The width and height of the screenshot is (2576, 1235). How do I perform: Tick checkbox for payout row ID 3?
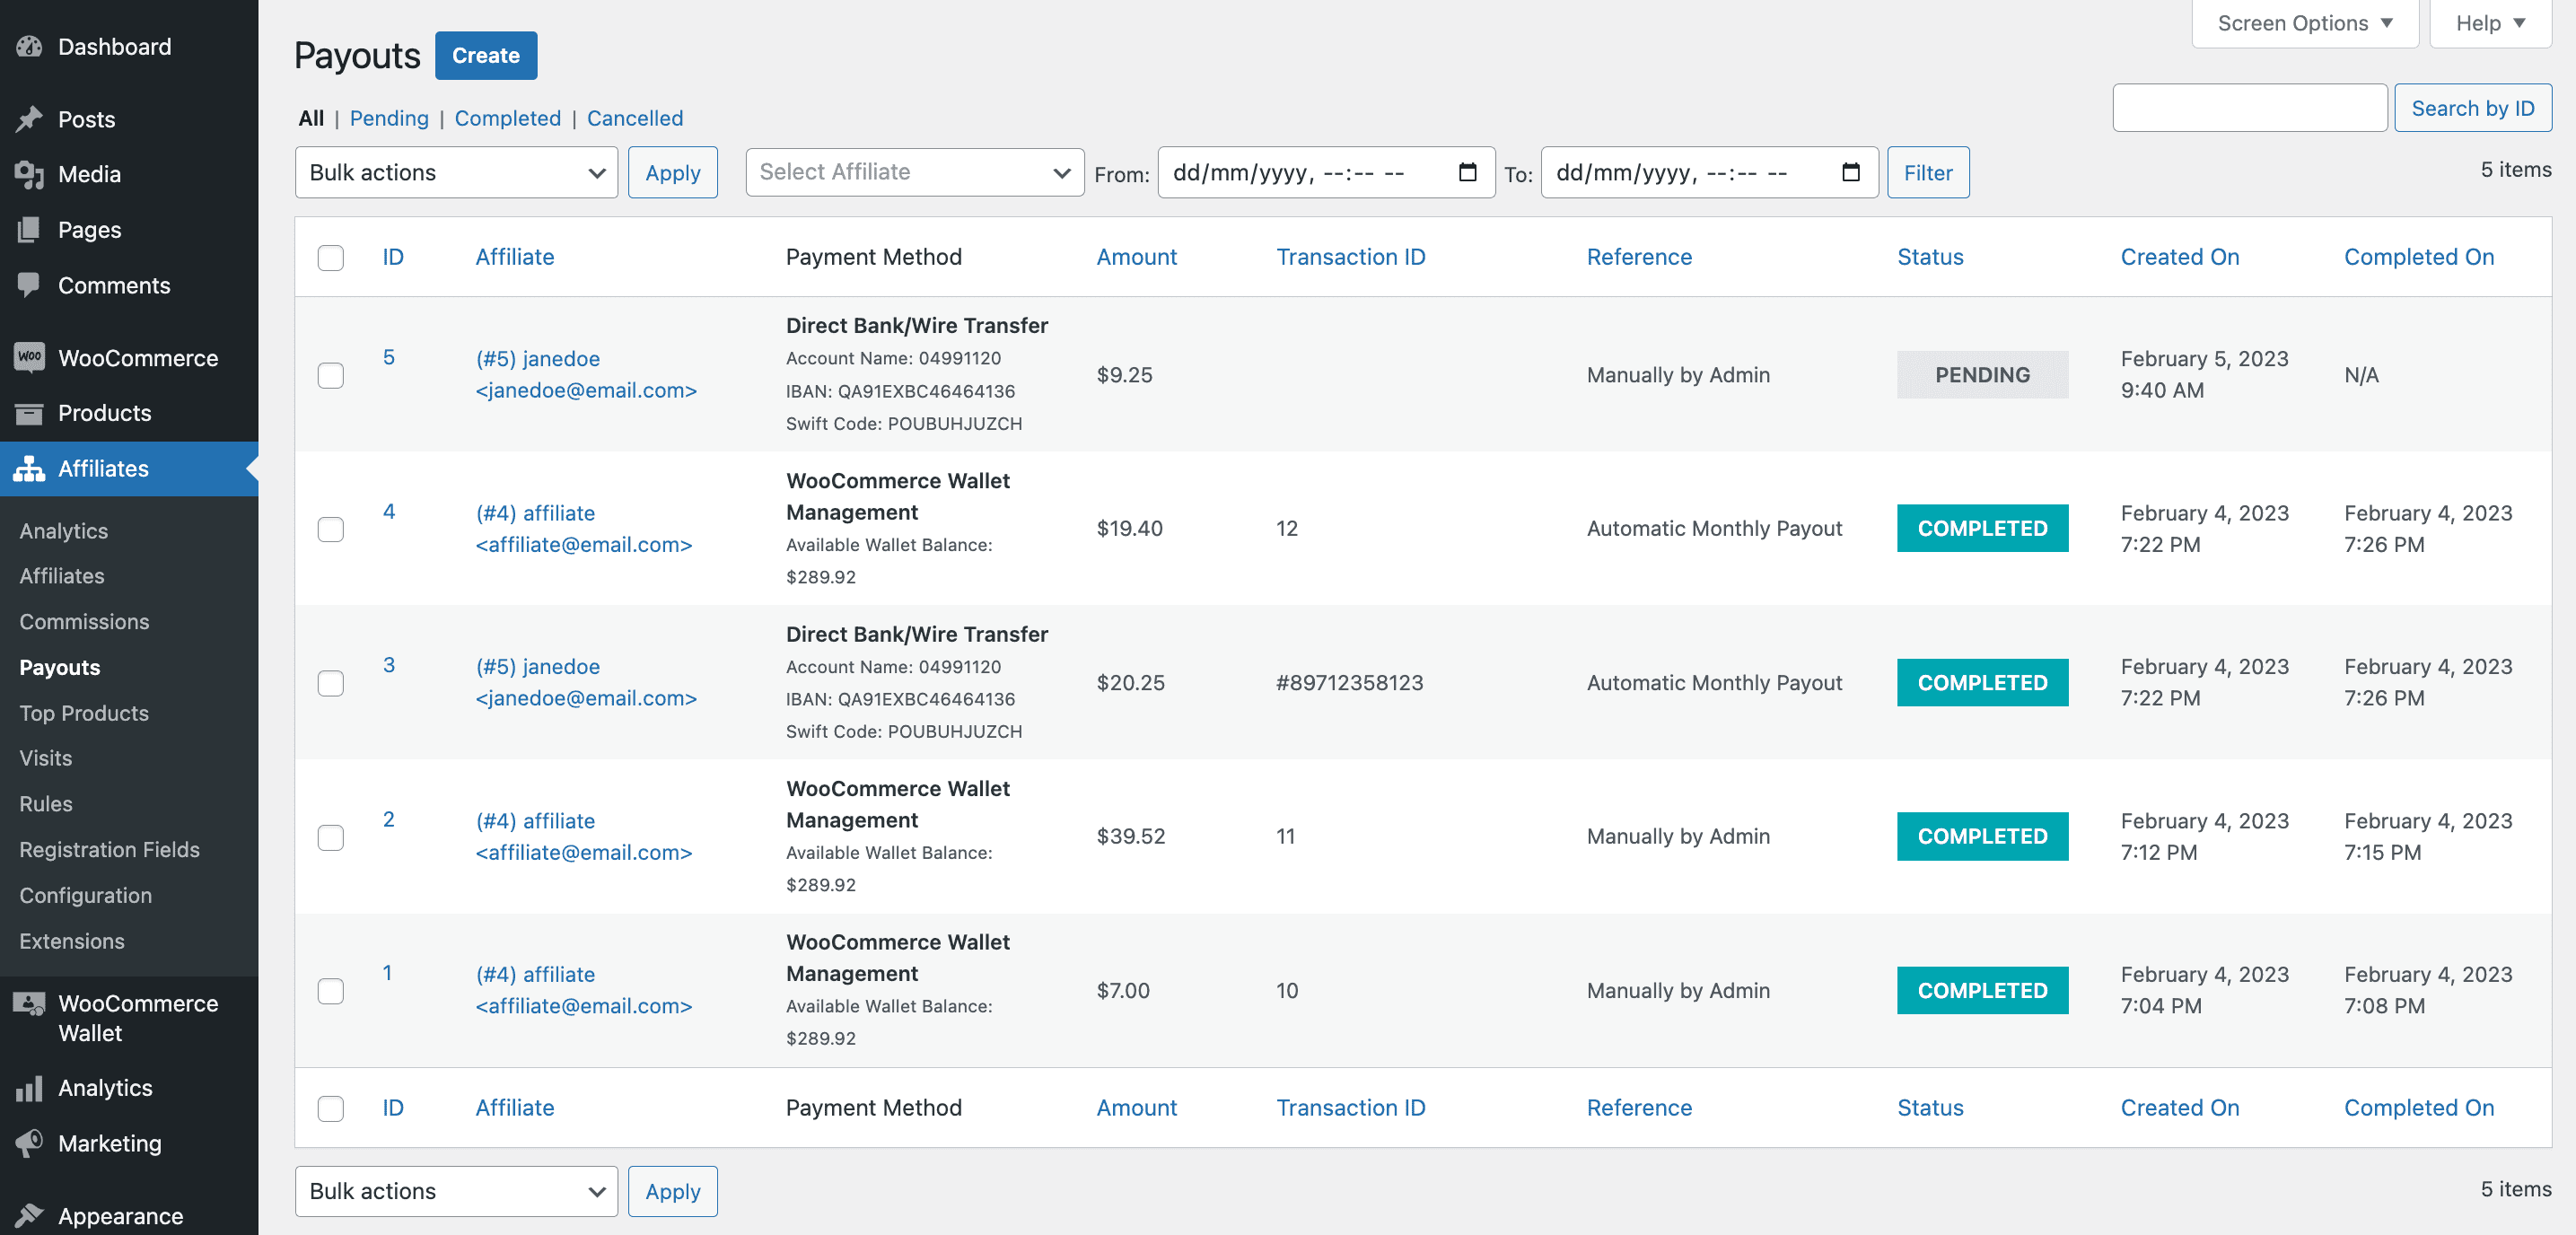[x=330, y=683]
